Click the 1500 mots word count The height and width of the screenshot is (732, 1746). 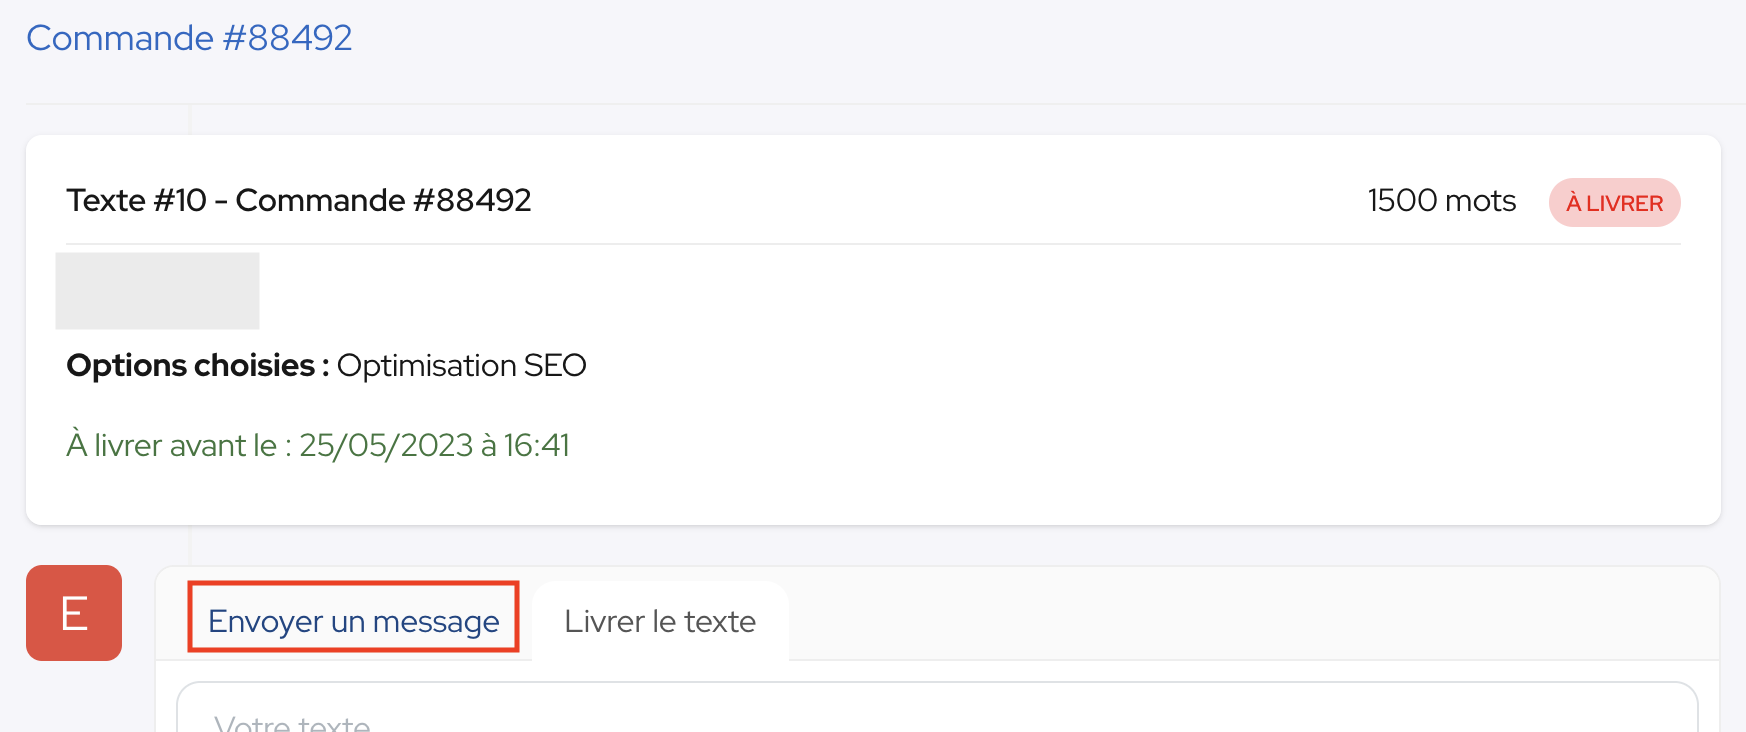pyautogui.click(x=1441, y=200)
